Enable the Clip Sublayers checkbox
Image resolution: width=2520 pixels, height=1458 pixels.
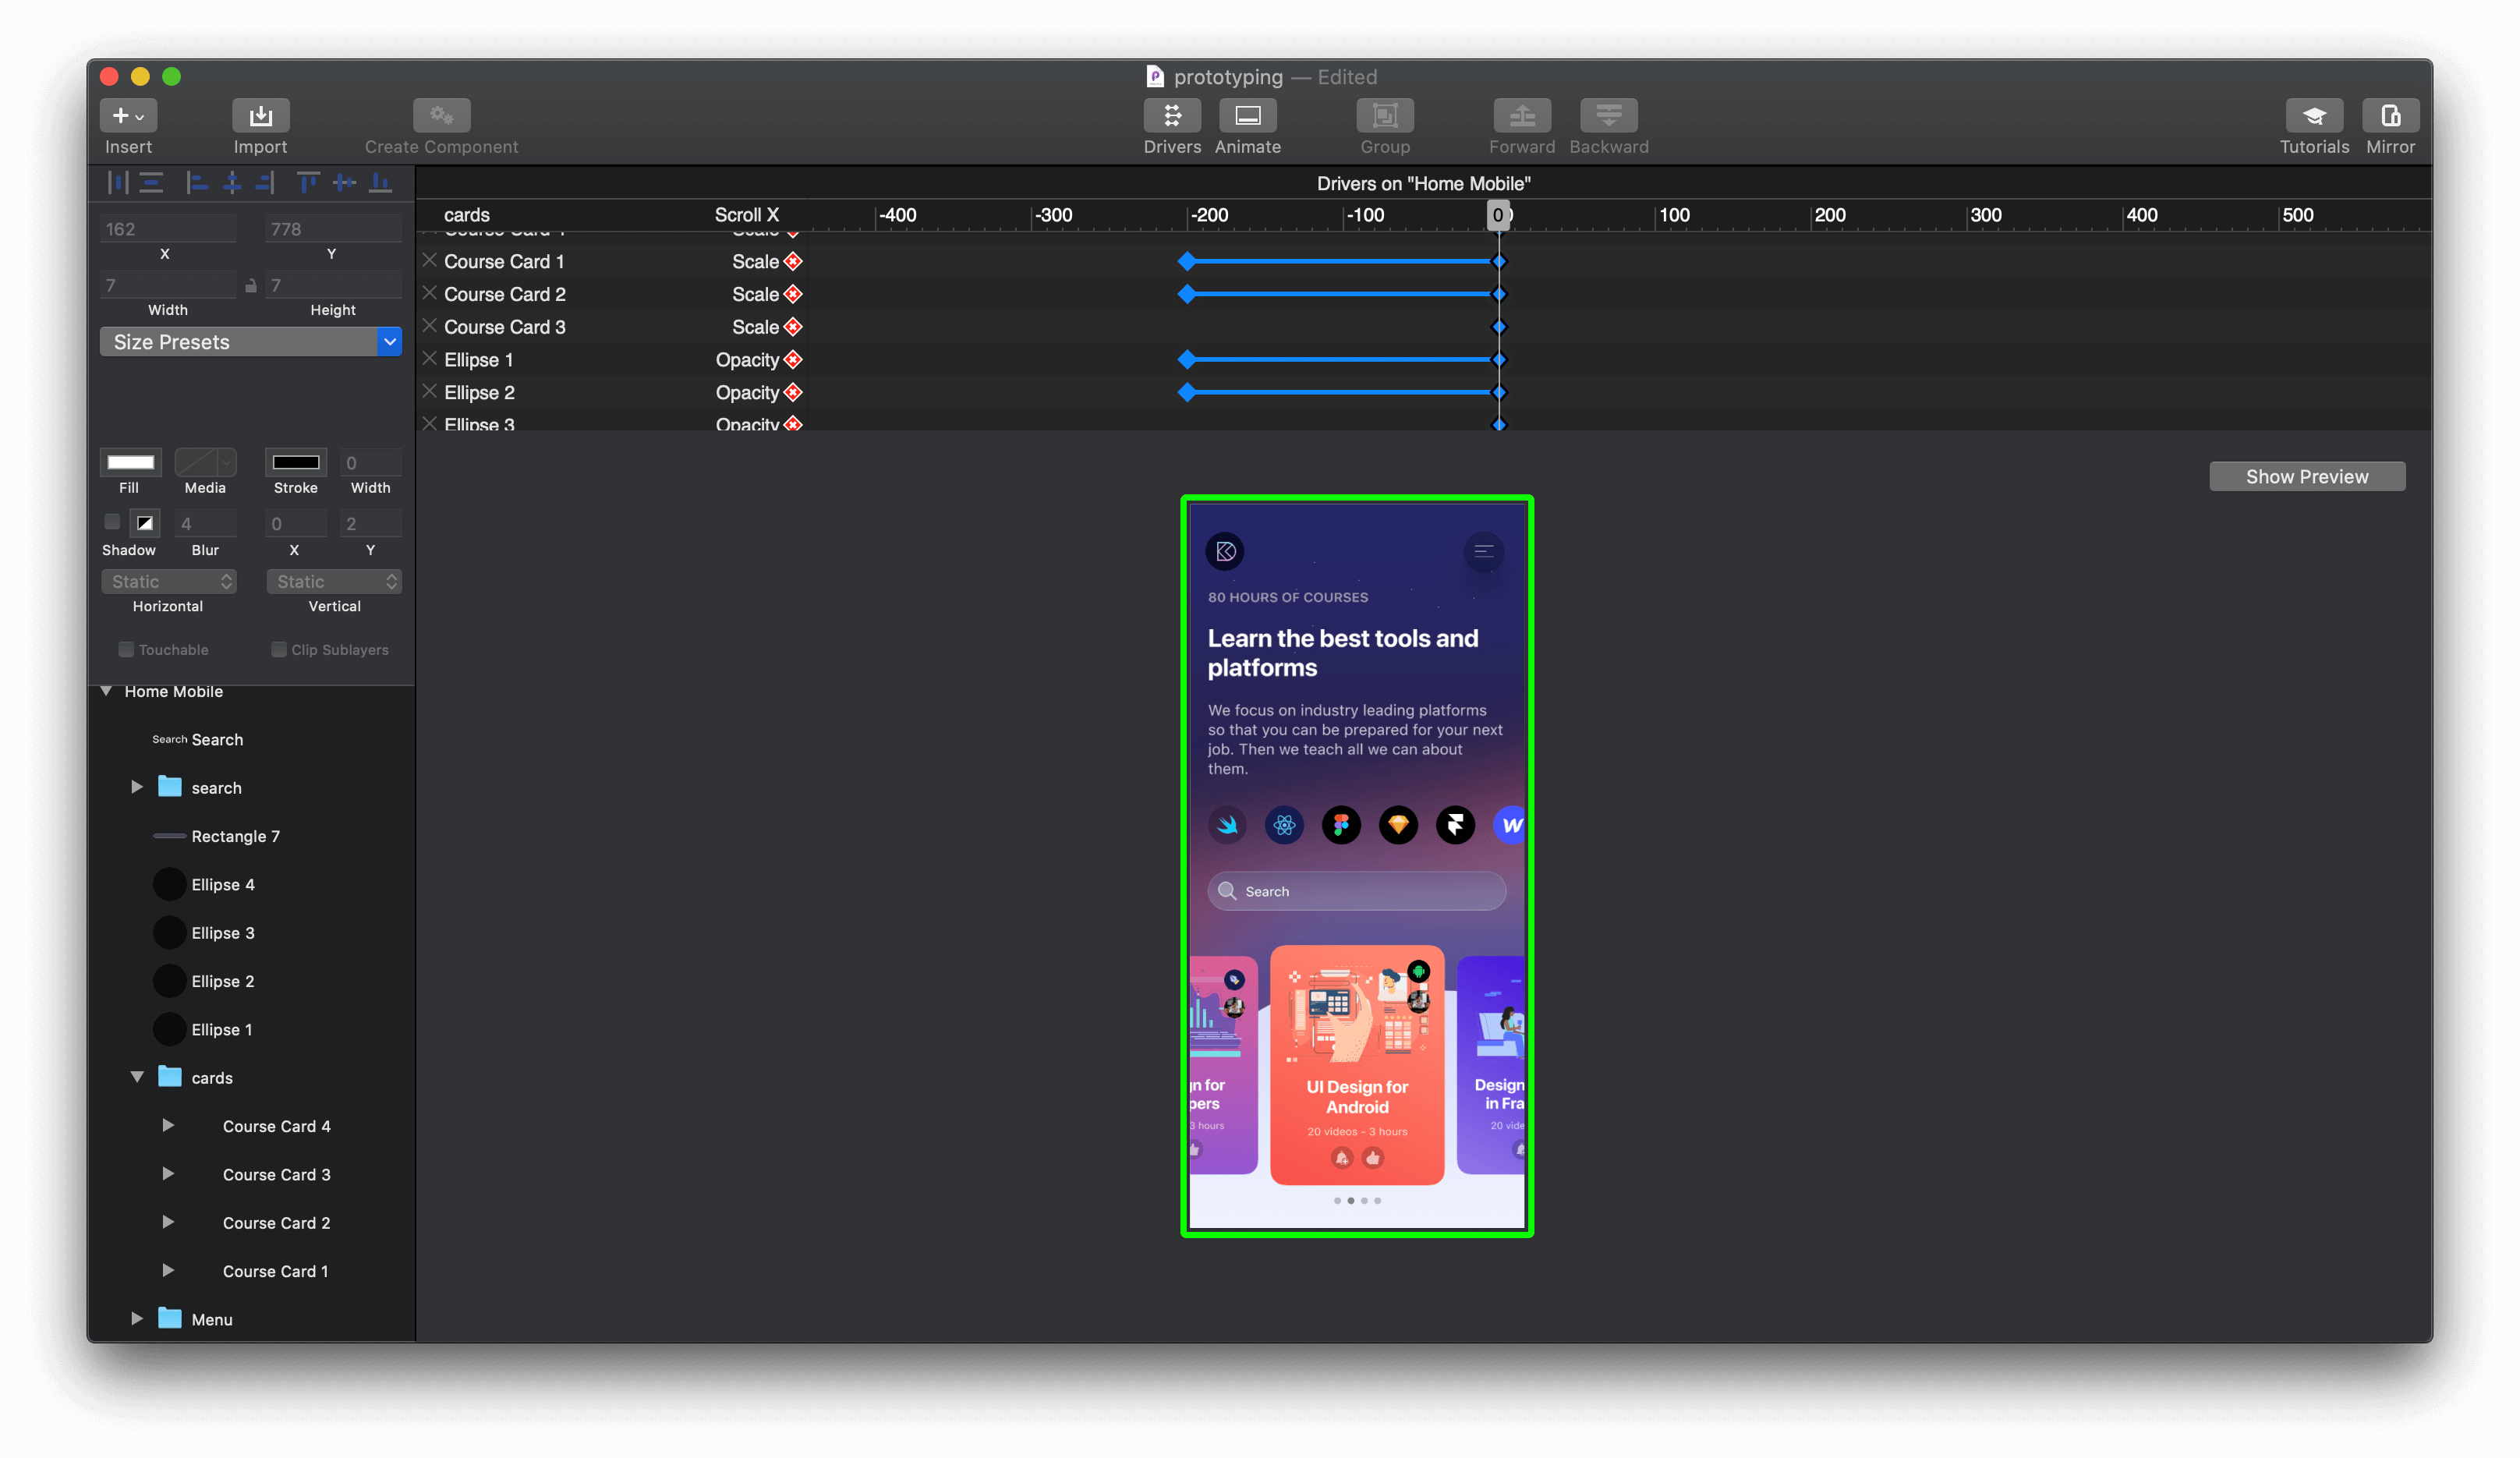click(x=279, y=650)
